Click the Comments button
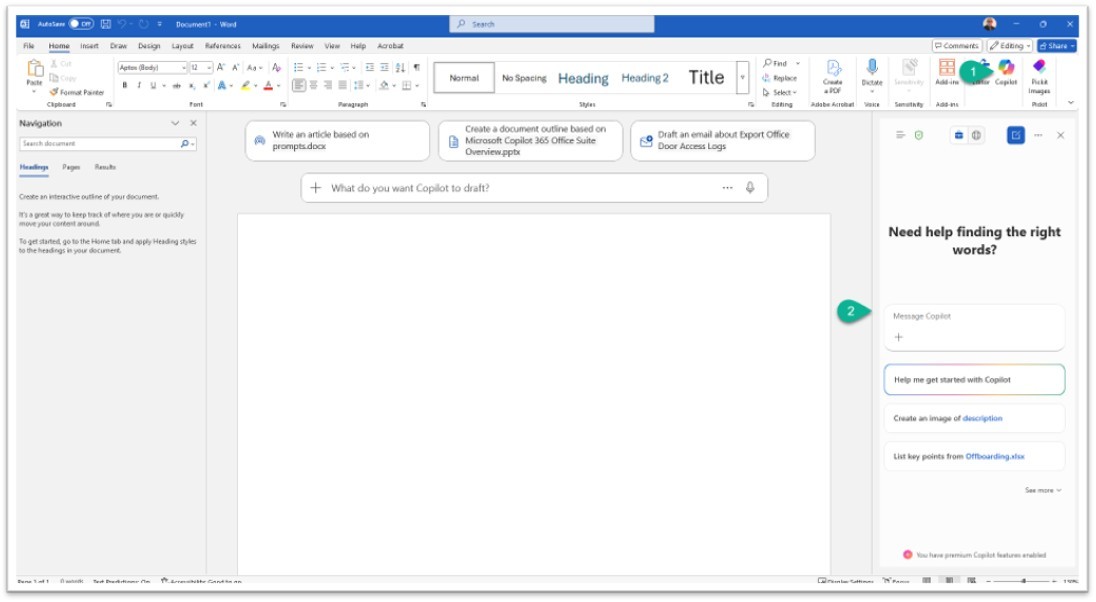The image size is (1096, 602). point(956,46)
